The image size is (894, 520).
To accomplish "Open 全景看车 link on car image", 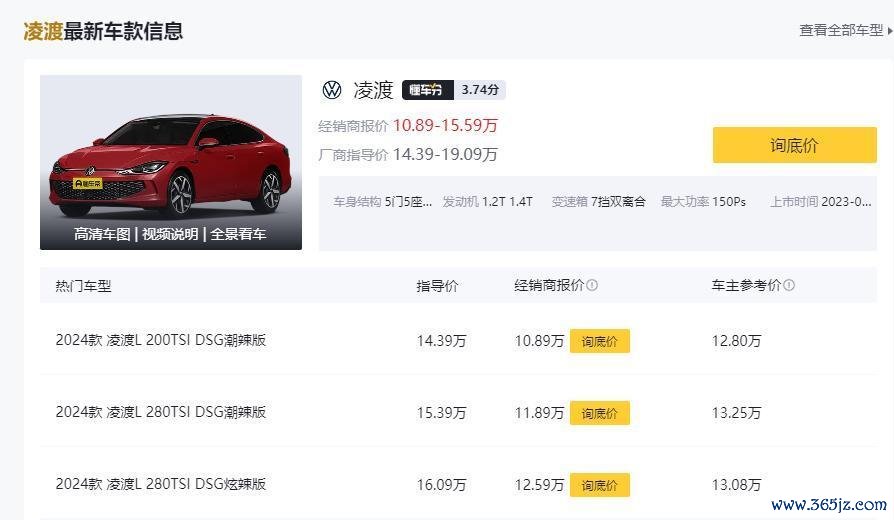I will (238, 234).
